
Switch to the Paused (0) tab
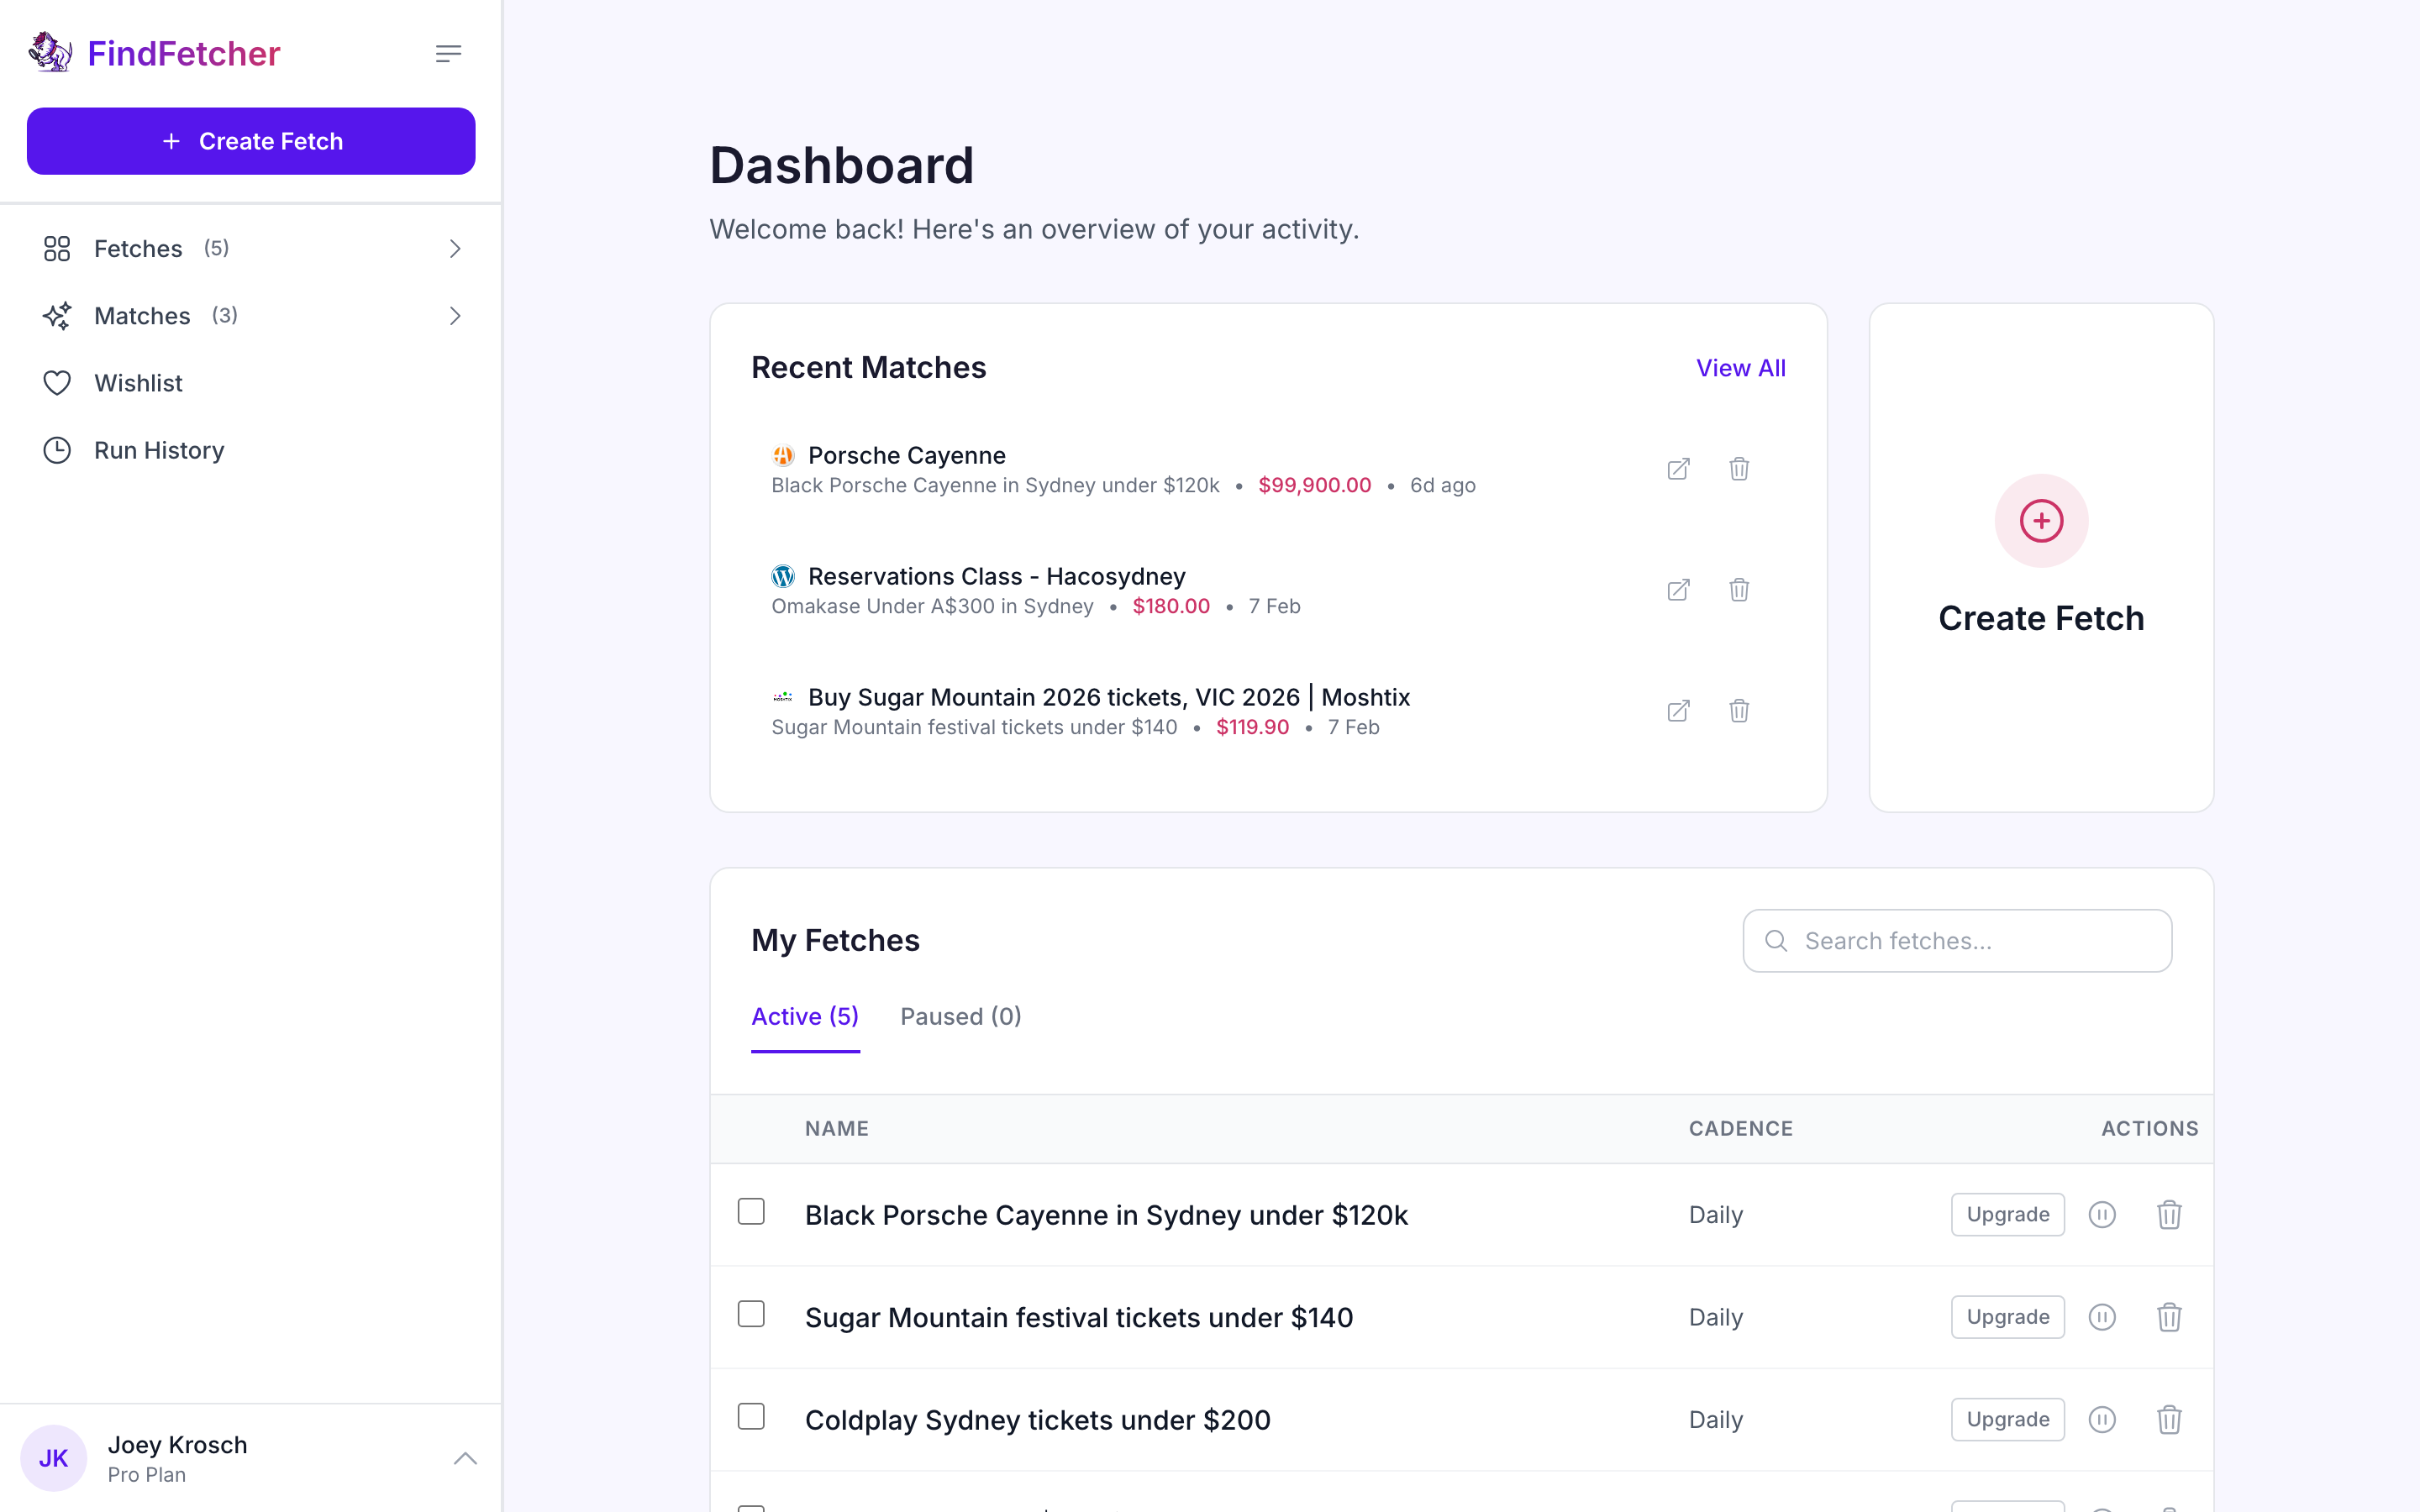[960, 1017]
